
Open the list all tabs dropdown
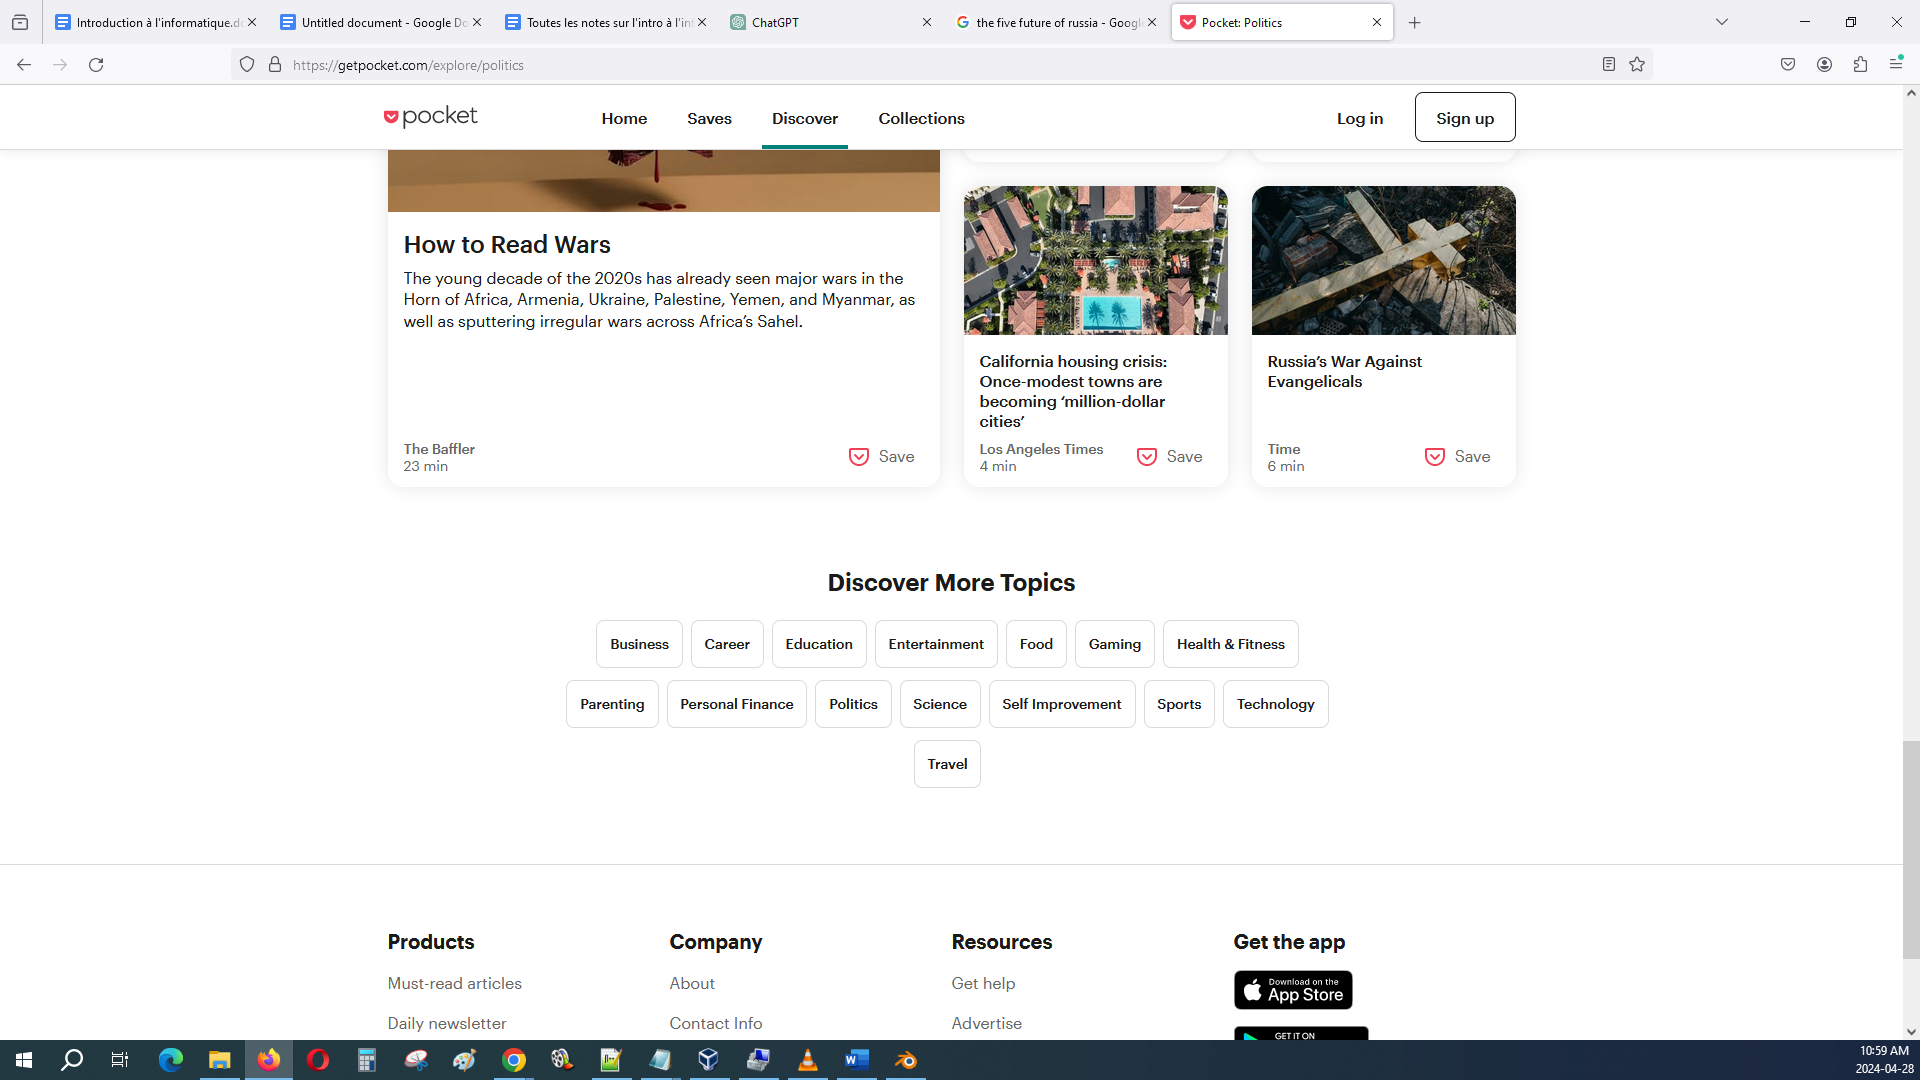1721,22
